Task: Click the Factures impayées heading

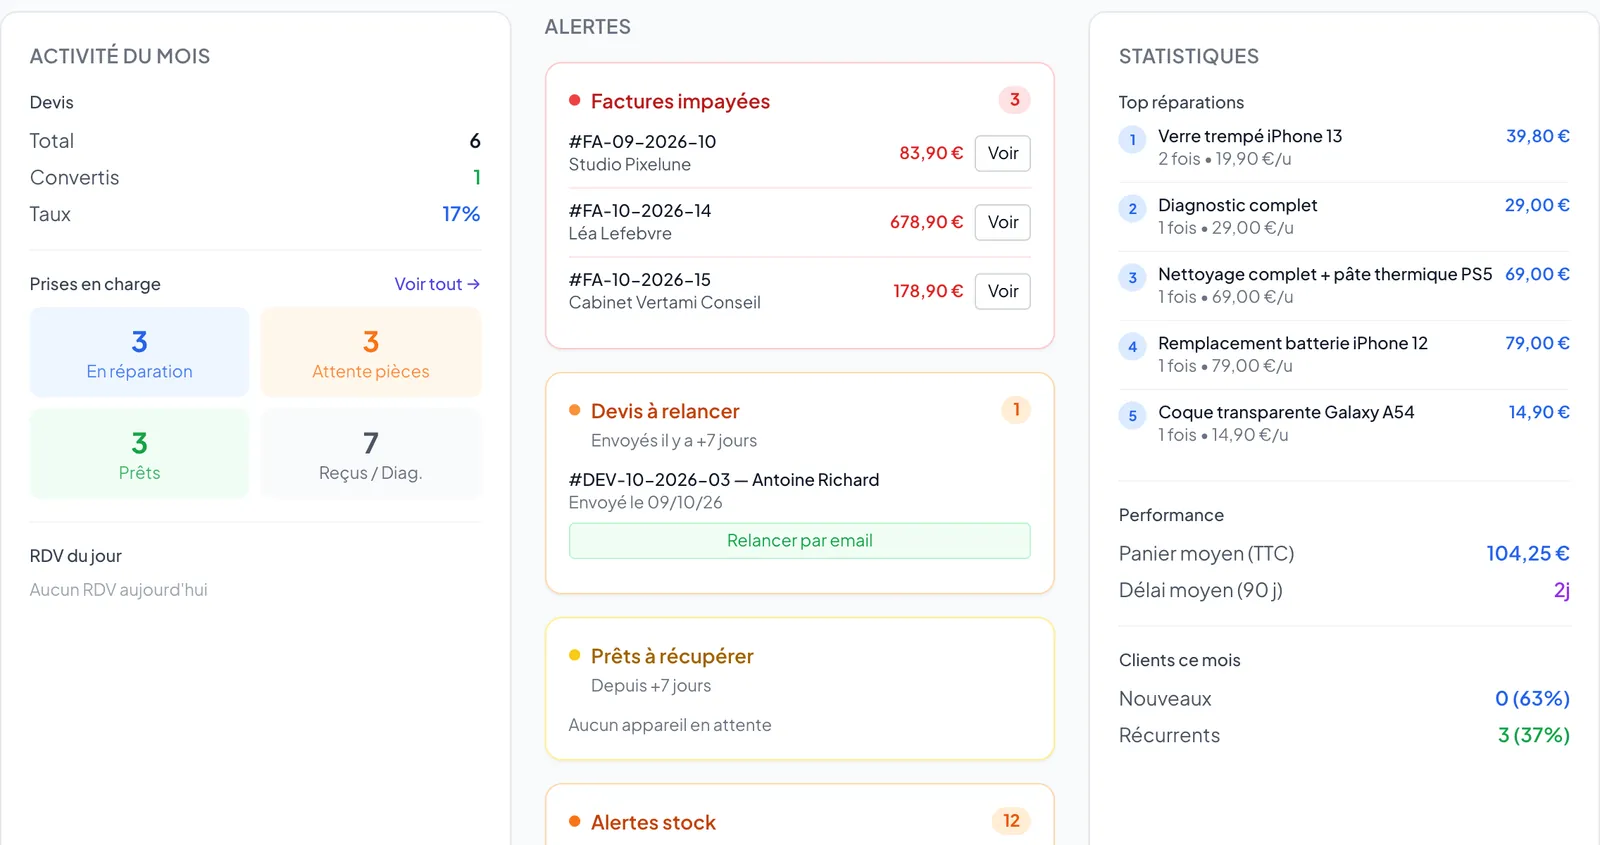Action: tap(680, 101)
